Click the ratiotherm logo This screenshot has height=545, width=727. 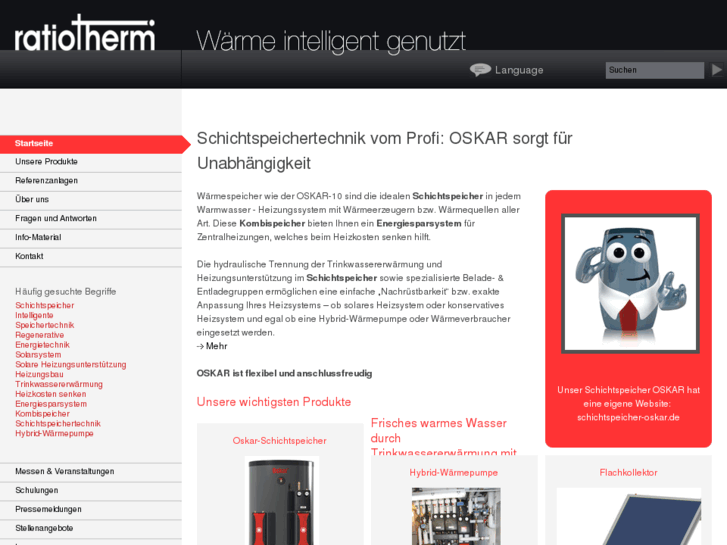(x=85, y=33)
